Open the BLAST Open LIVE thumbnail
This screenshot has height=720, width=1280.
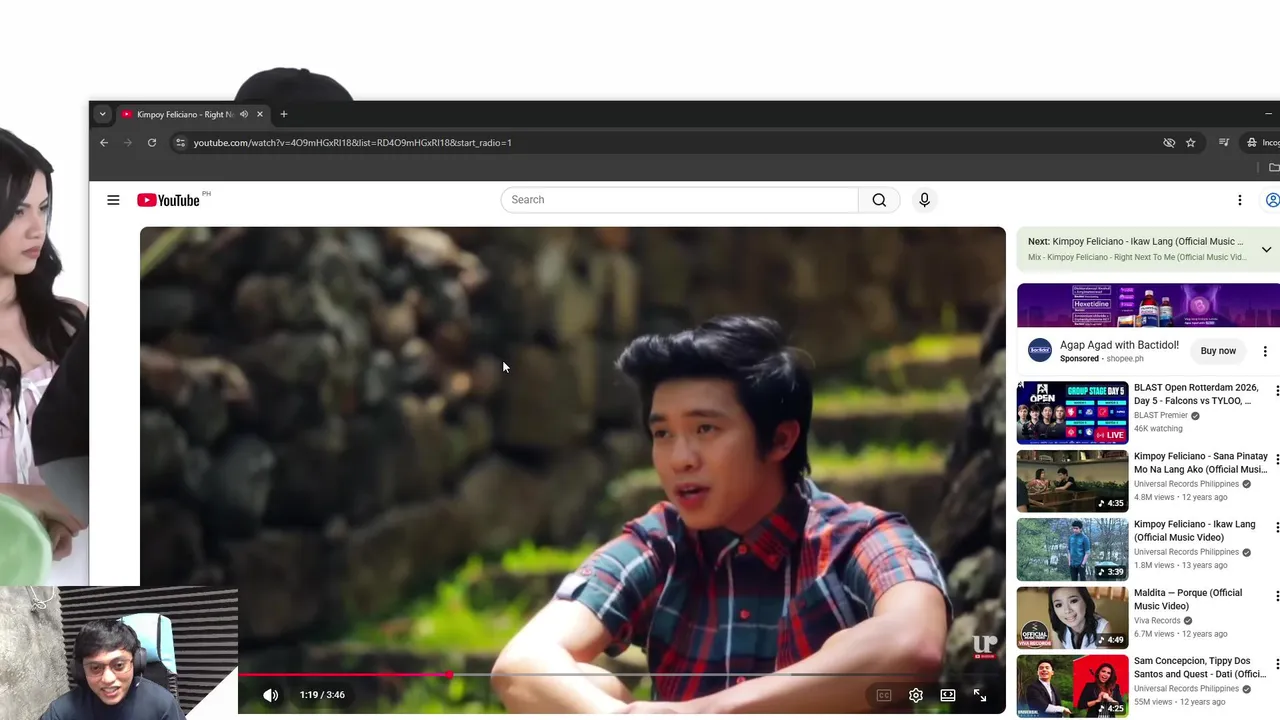pyautogui.click(x=1072, y=412)
